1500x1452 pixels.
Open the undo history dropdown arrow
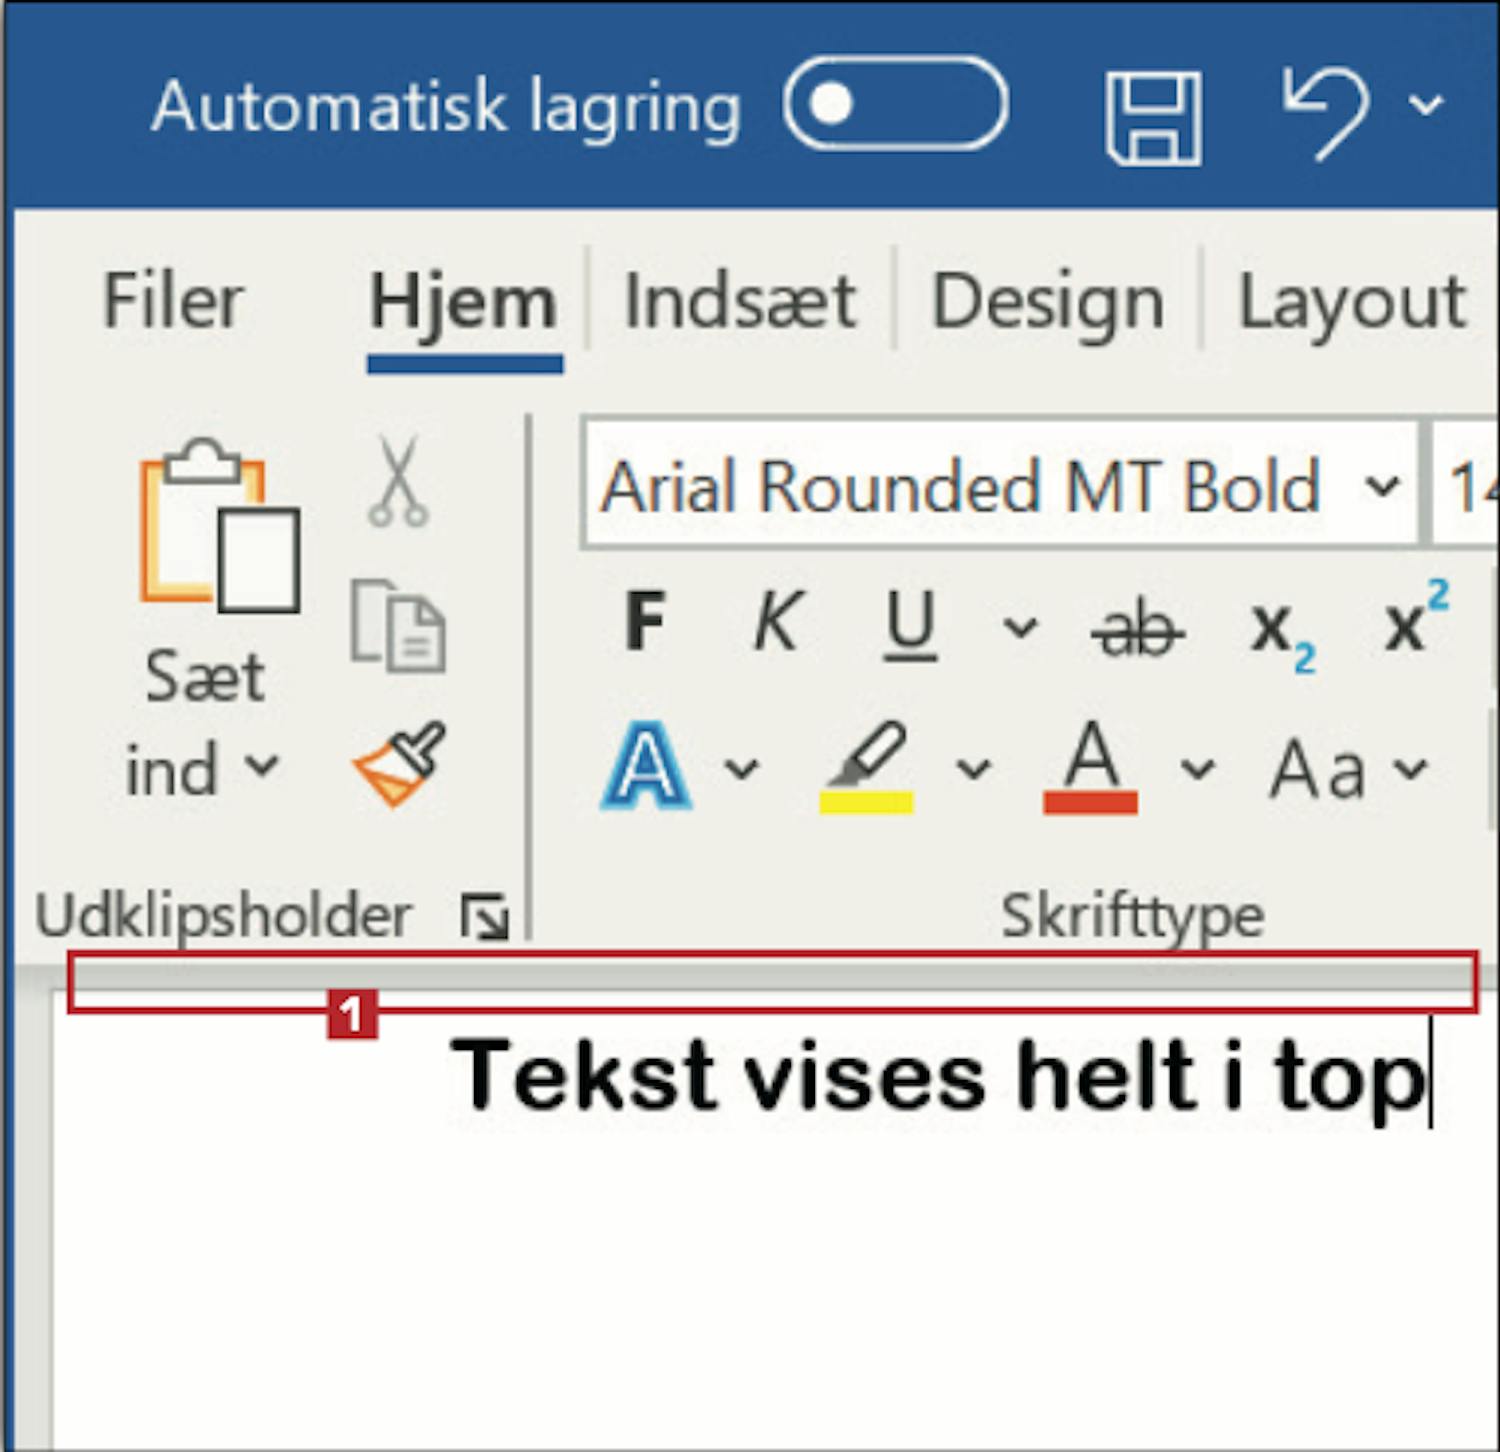[x=1425, y=103]
